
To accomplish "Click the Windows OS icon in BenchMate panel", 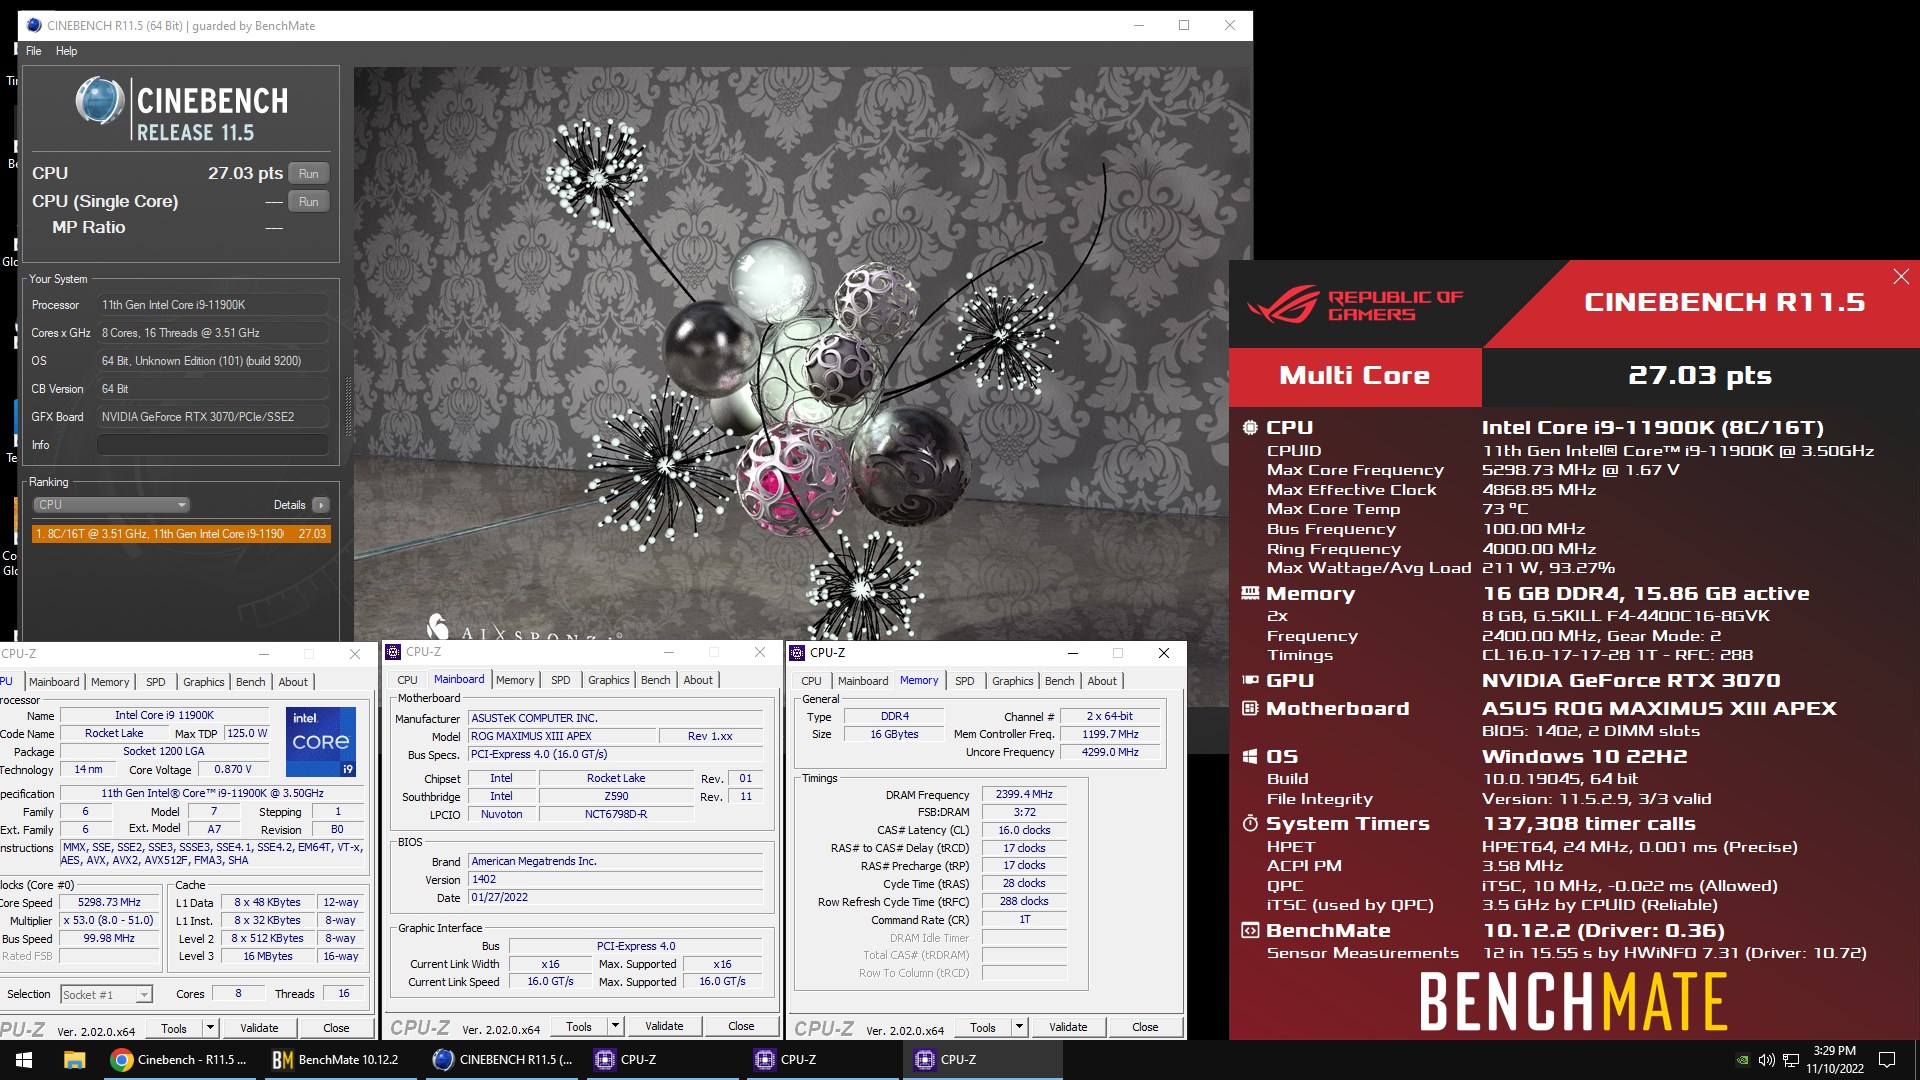I will 1250,757.
